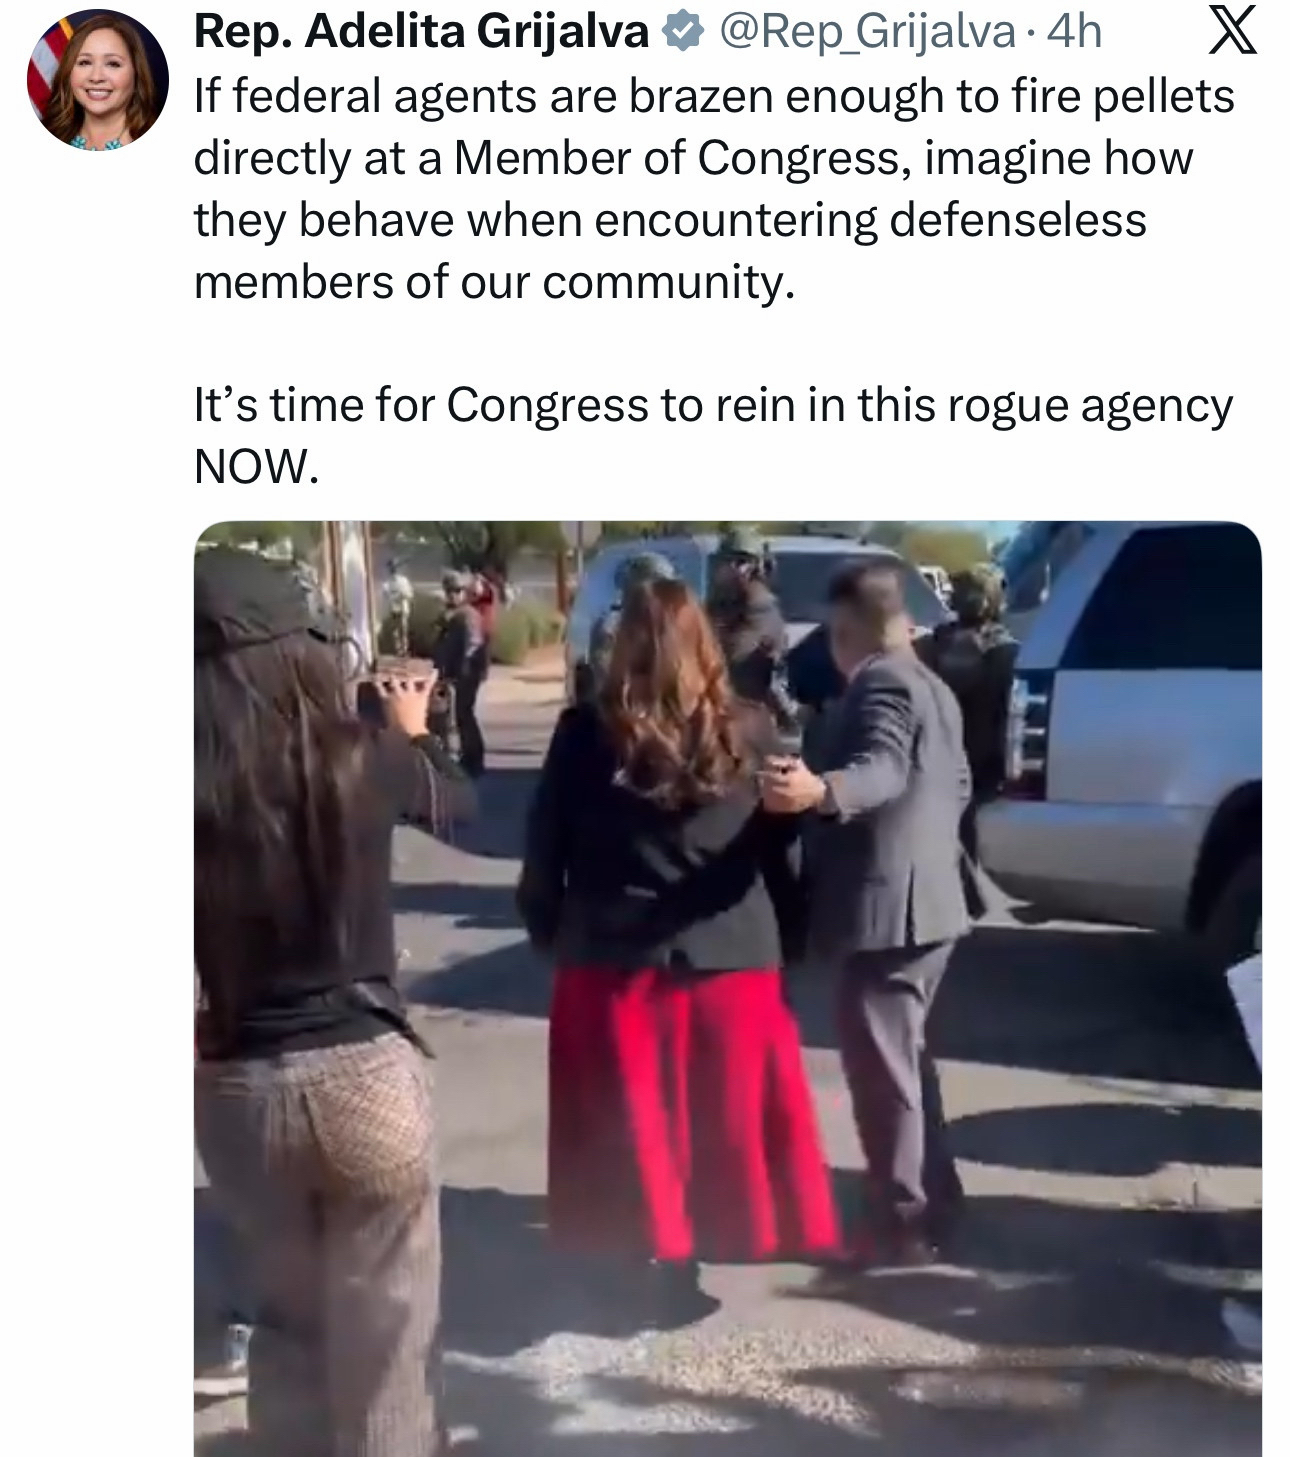Play the embedded street scene video
1290x1457 pixels.
[727, 989]
